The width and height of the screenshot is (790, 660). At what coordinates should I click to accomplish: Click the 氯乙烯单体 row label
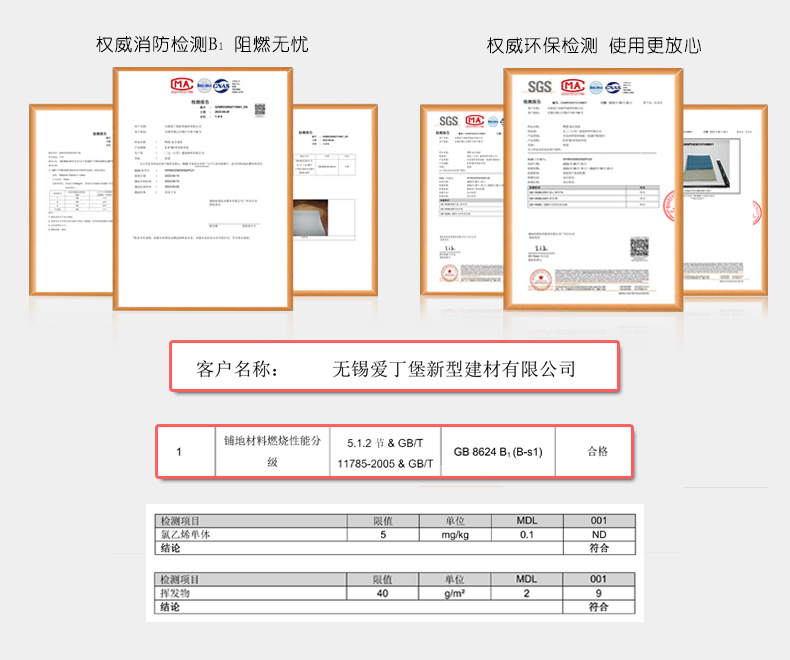187,535
